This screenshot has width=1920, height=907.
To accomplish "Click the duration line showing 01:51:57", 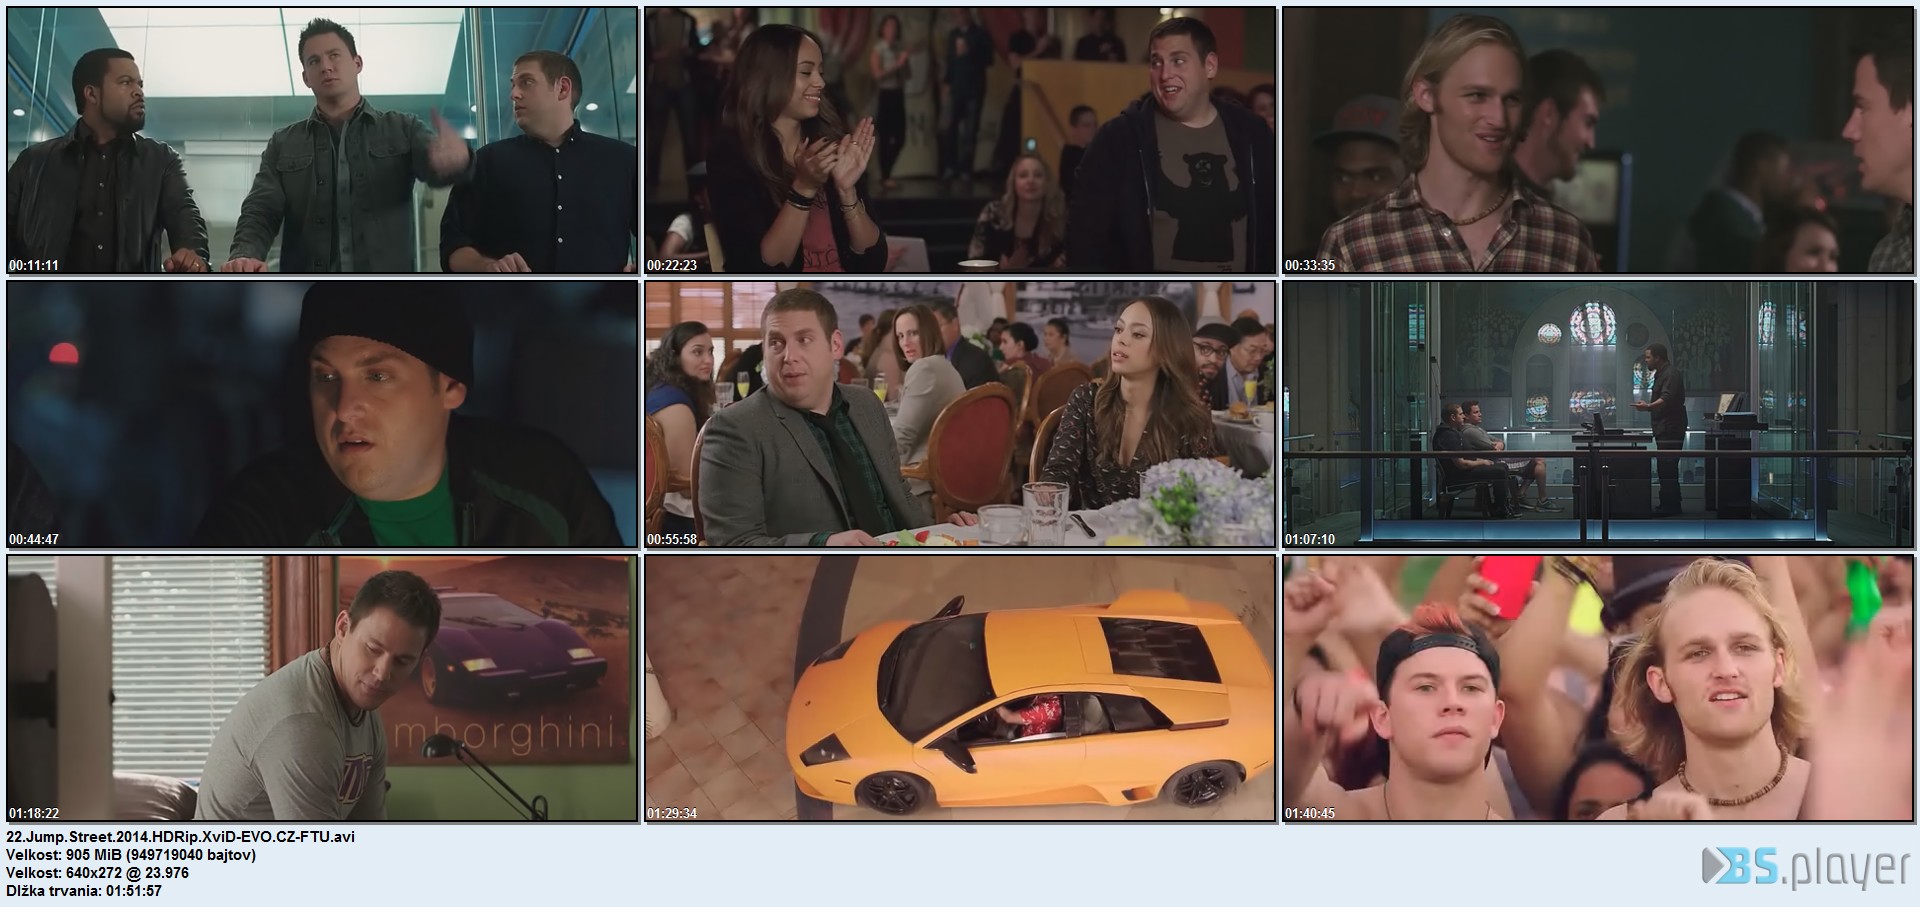I will coord(84,891).
